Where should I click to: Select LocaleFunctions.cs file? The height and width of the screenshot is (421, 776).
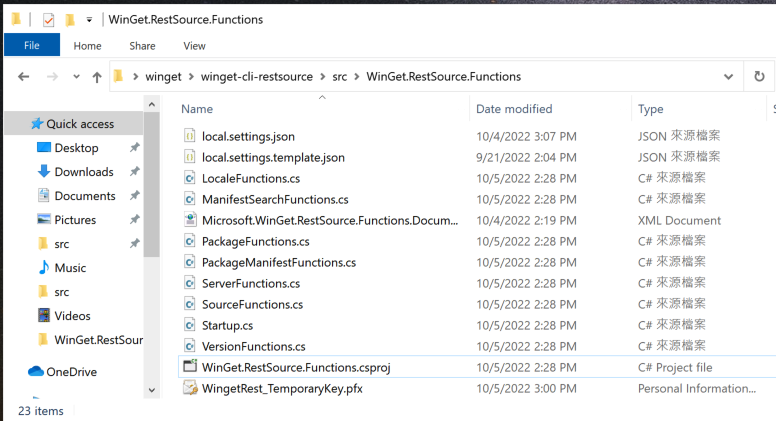point(251,178)
